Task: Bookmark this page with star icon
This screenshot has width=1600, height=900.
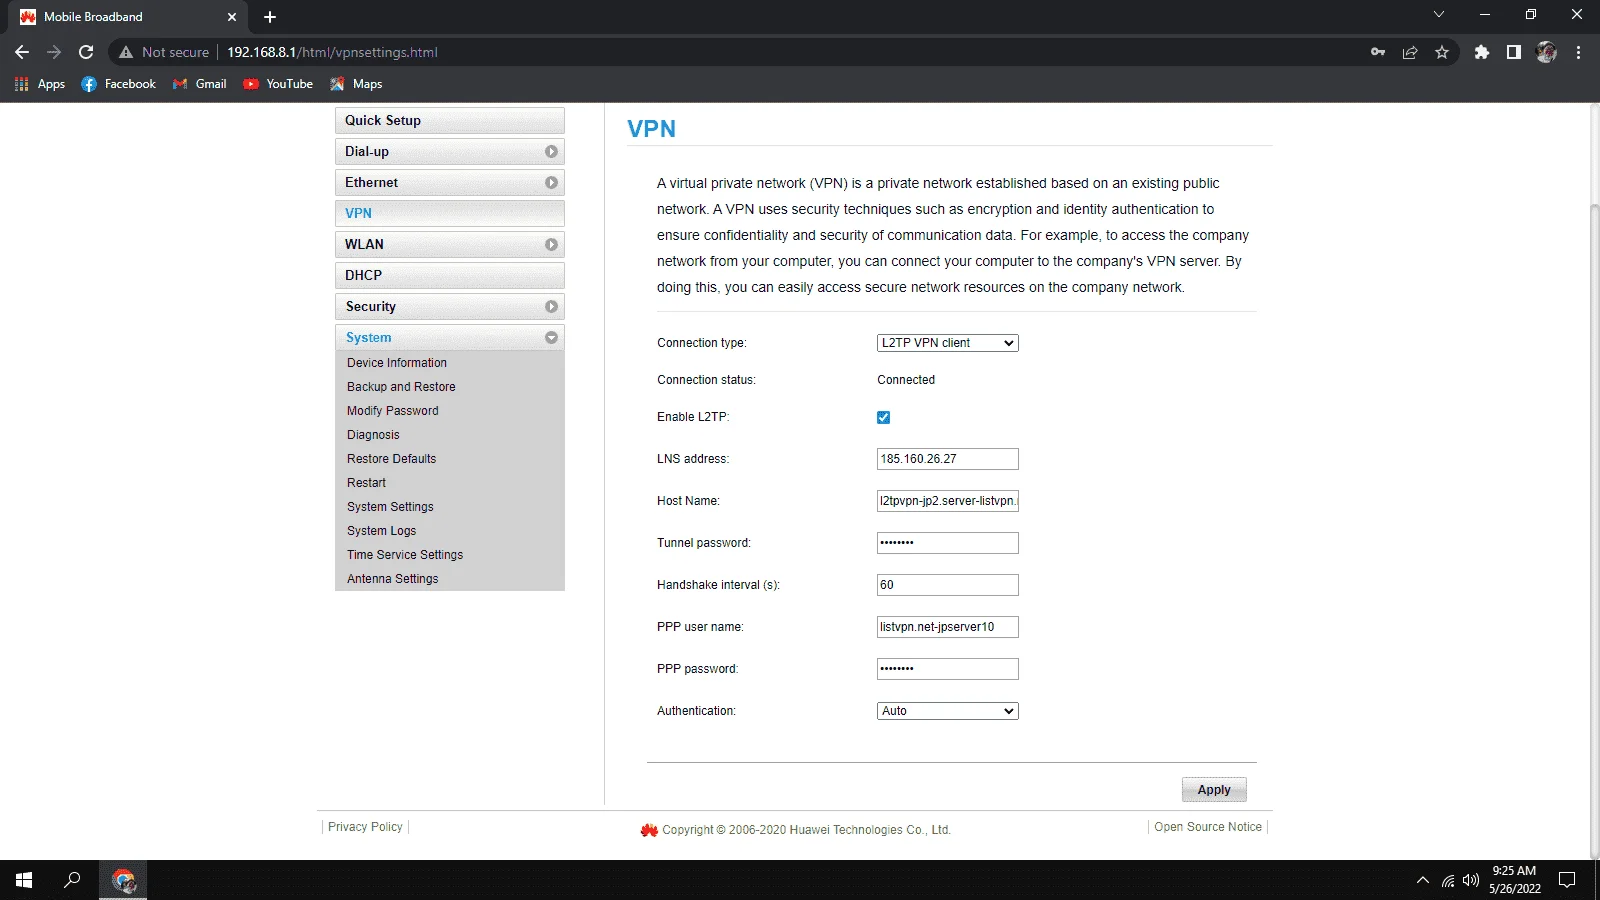Action: click(1442, 52)
